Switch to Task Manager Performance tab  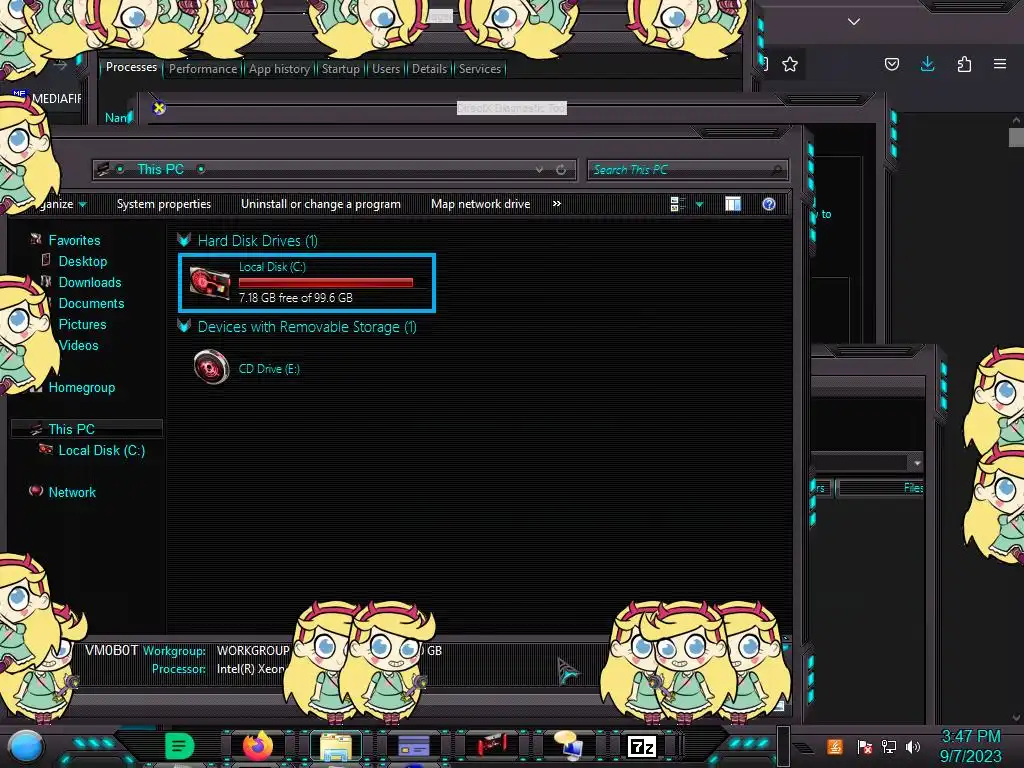(203, 69)
